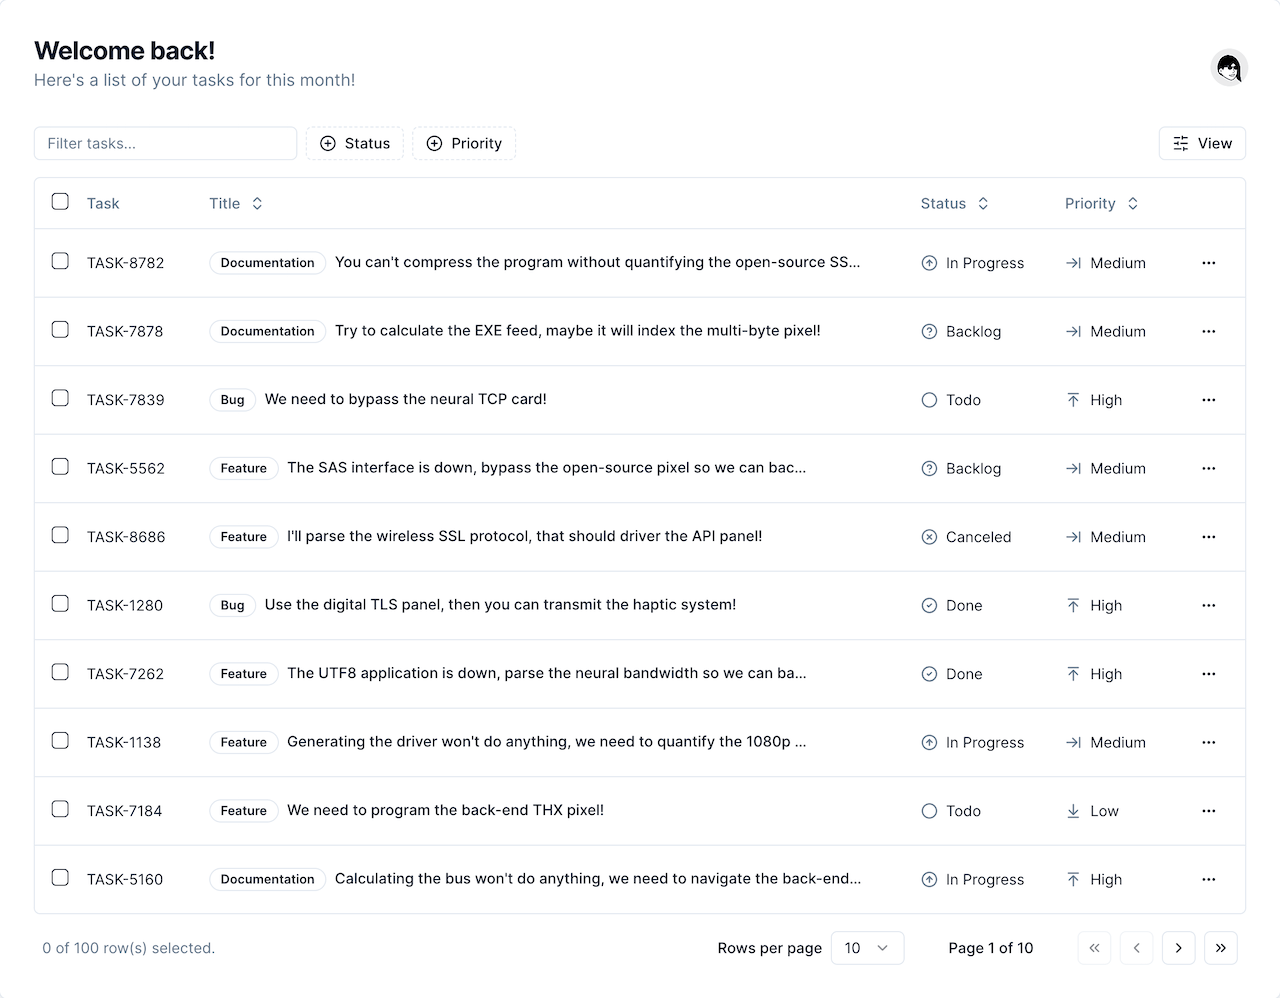Click the Backlog question-mark icon on TASK-7878

click(928, 331)
